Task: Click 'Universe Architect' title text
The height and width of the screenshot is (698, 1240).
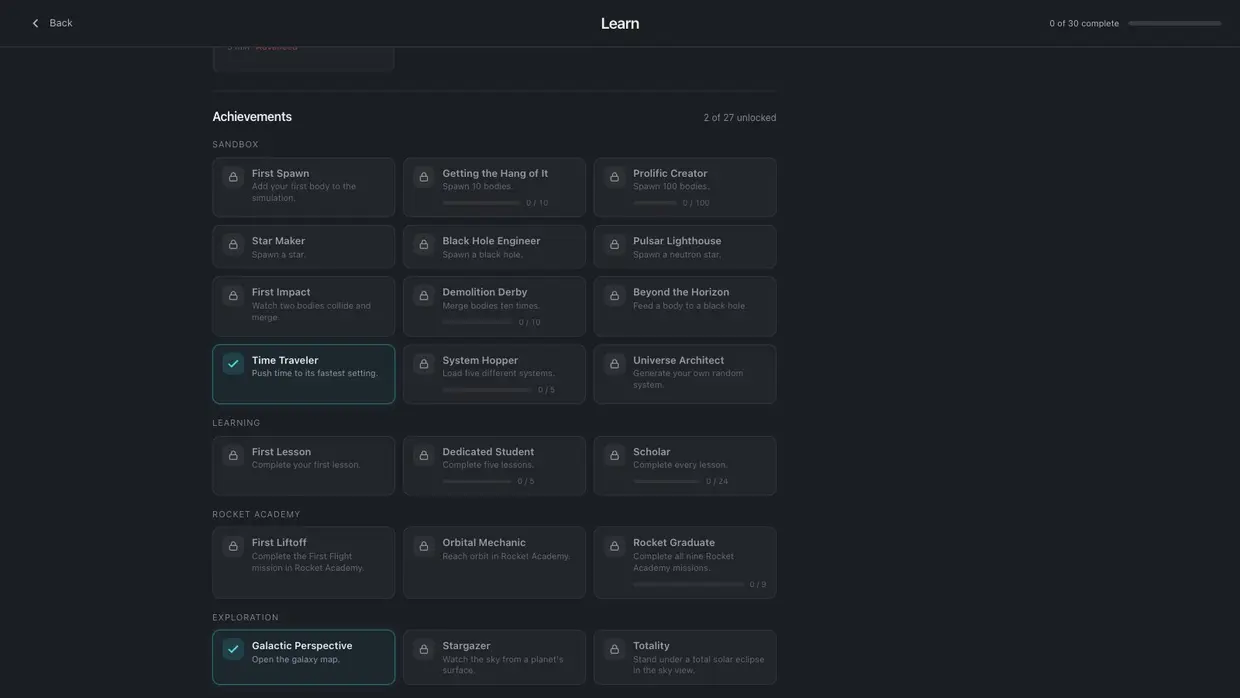Action: pyautogui.click(x=678, y=360)
